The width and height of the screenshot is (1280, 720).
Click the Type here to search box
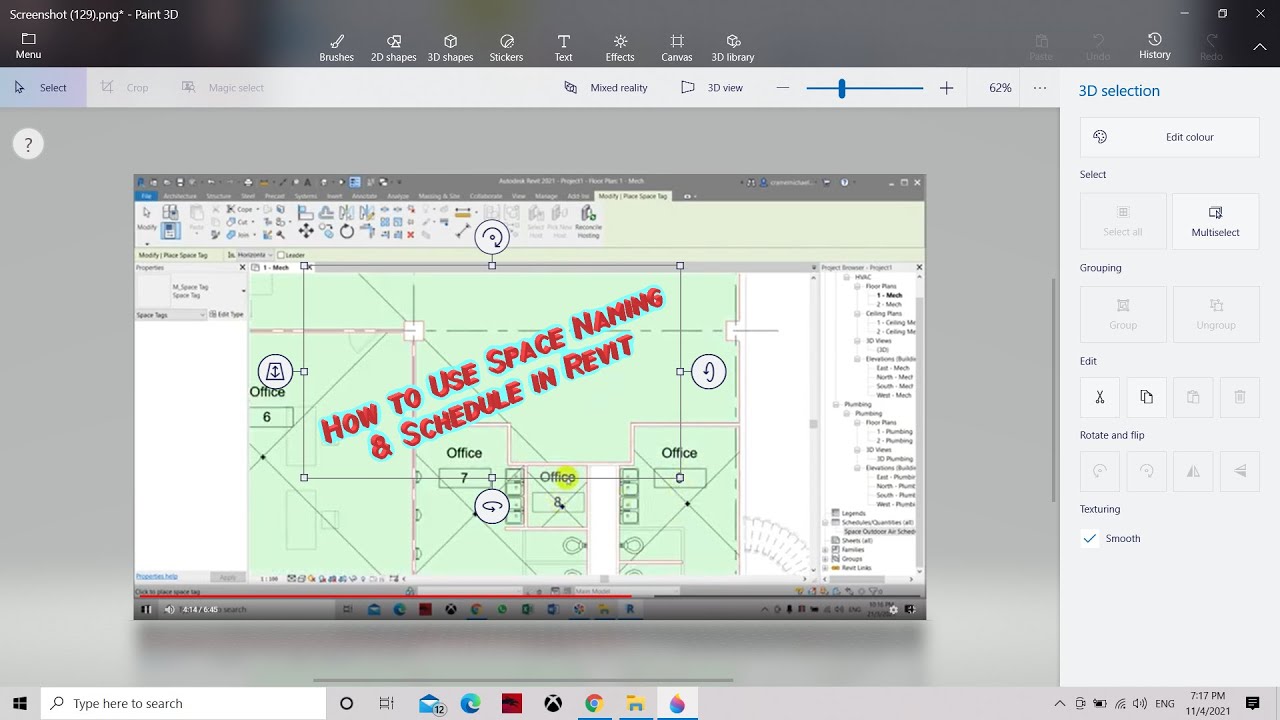pyautogui.click(x=184, y=703)
